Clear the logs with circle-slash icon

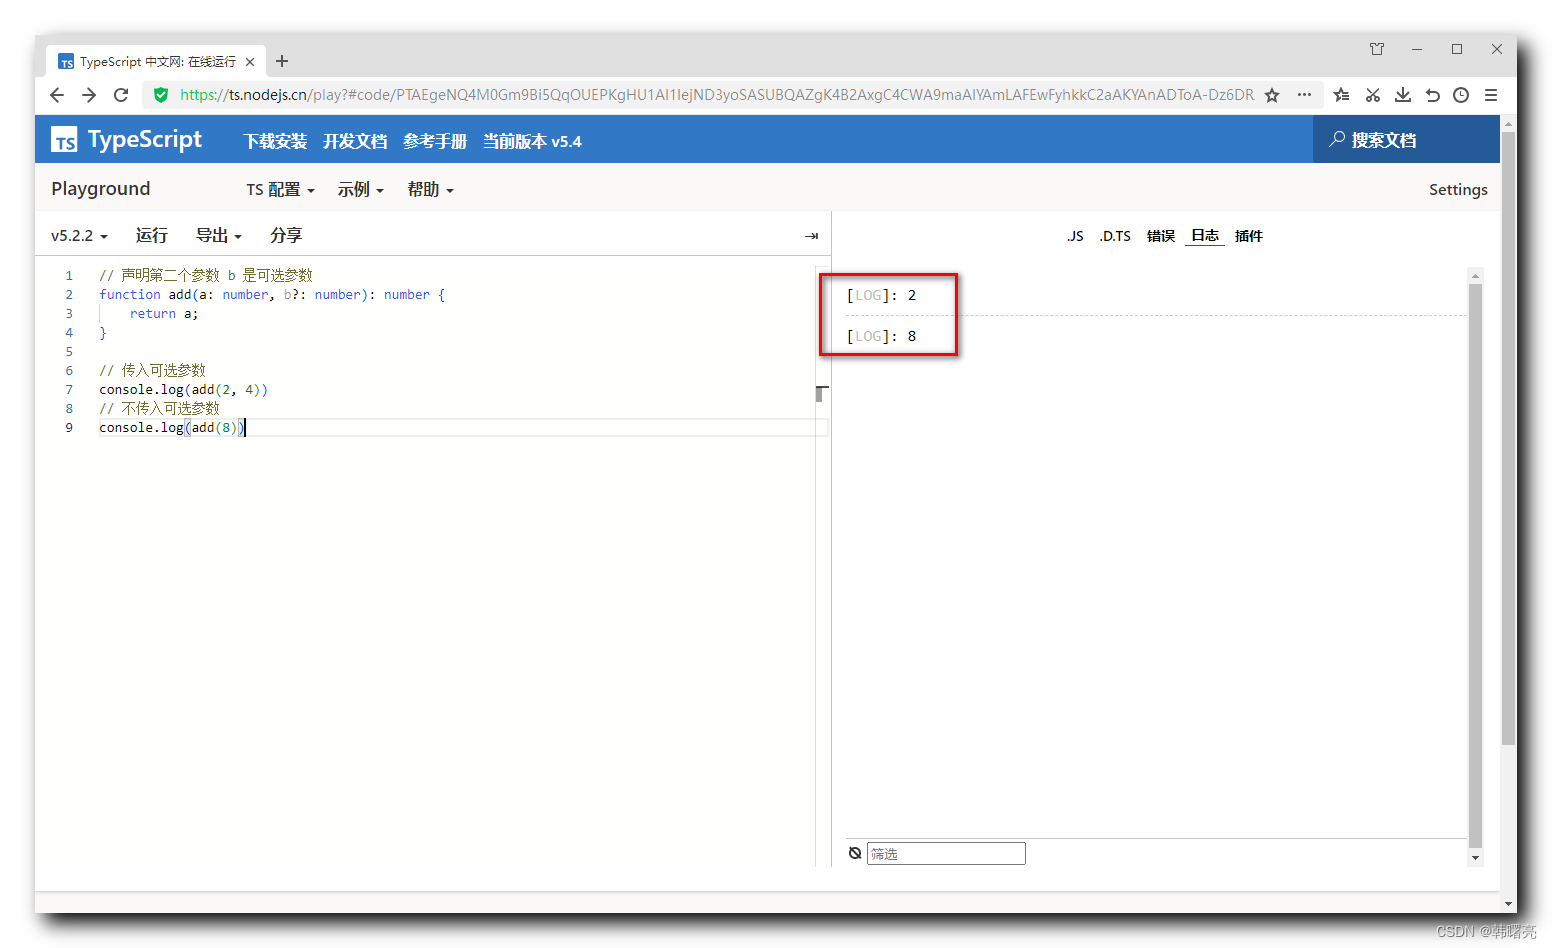pyautogui.click(x=855, y=853)
